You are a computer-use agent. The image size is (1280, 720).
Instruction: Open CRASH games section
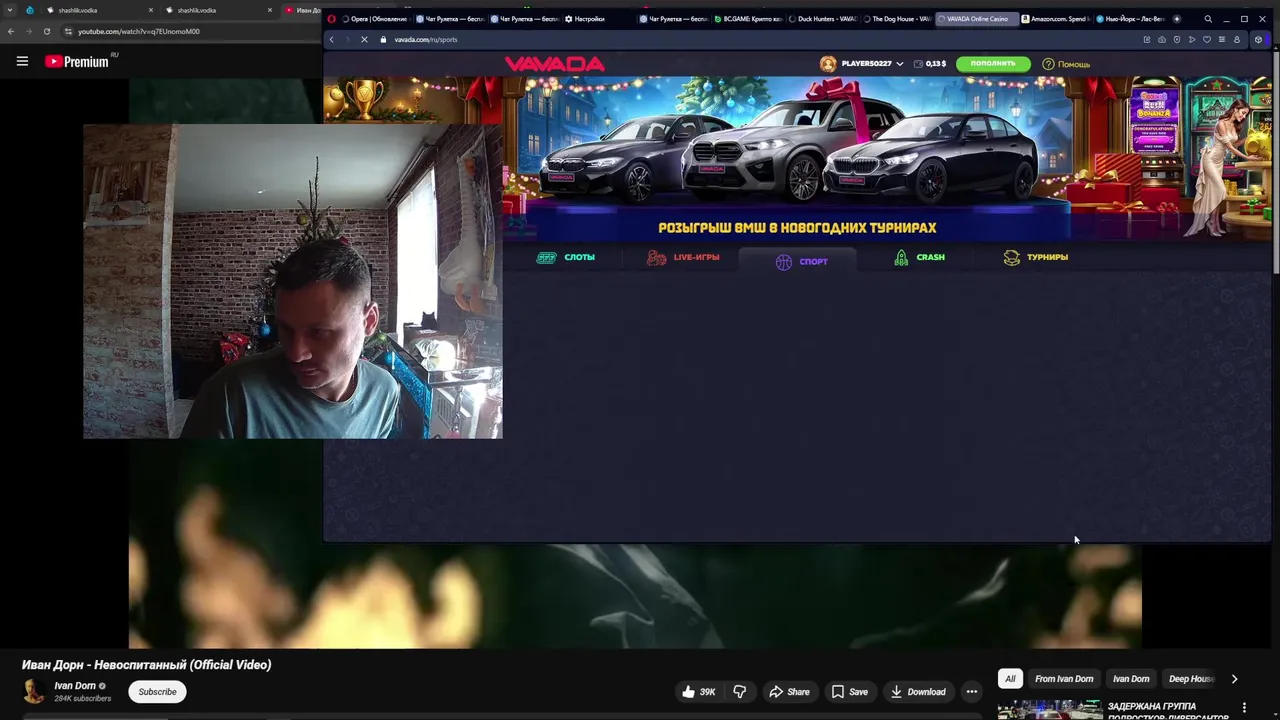pos(919,257)
